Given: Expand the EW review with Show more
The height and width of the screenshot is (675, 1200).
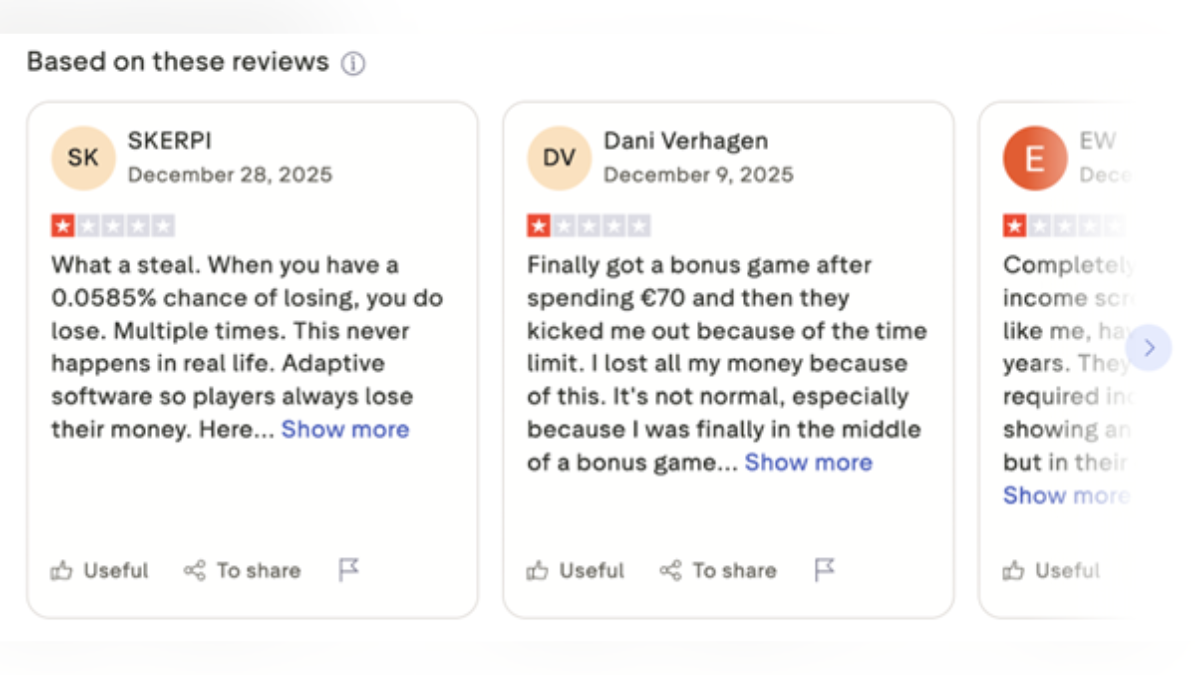Looking at the screenshot, I should click(1064, 495).
